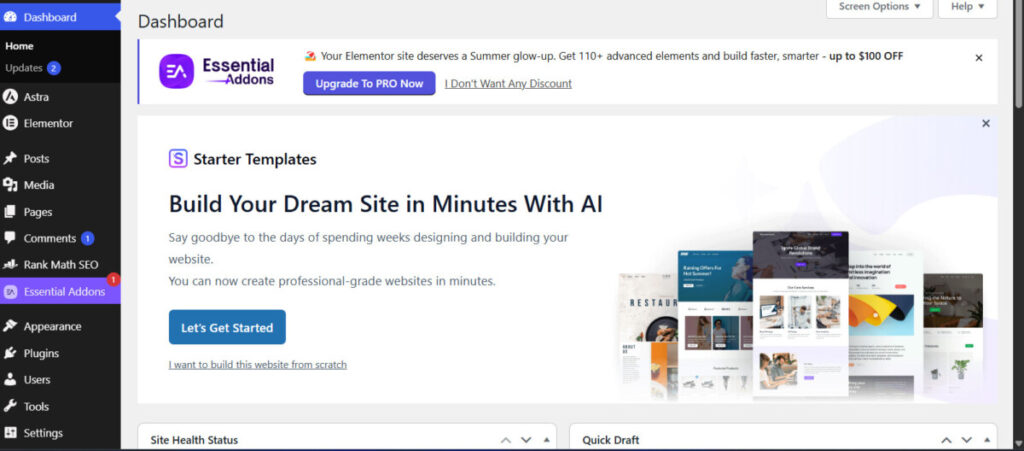The height and width of the screenshot is (451, 1024).
Task: Click the Pages icon in sidebar
Action: tap(10, 211)
